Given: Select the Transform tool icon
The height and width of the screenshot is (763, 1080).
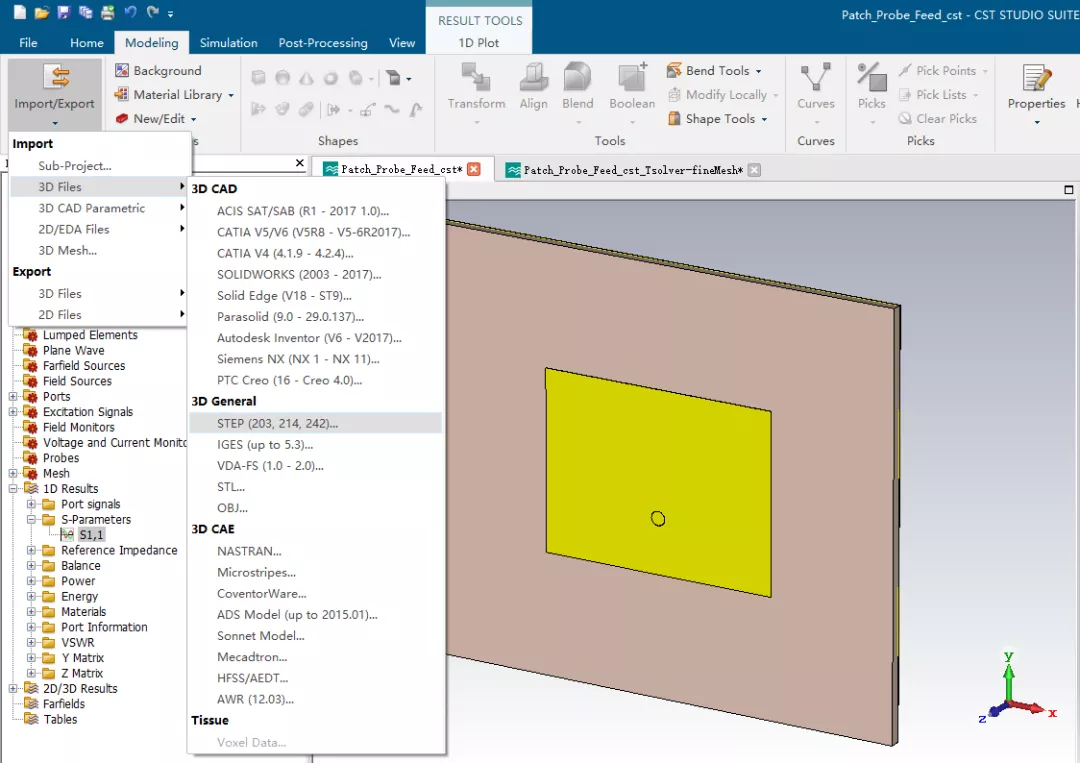Looking at the screenshot, I should pyautogui.click(x=476, y=76).
